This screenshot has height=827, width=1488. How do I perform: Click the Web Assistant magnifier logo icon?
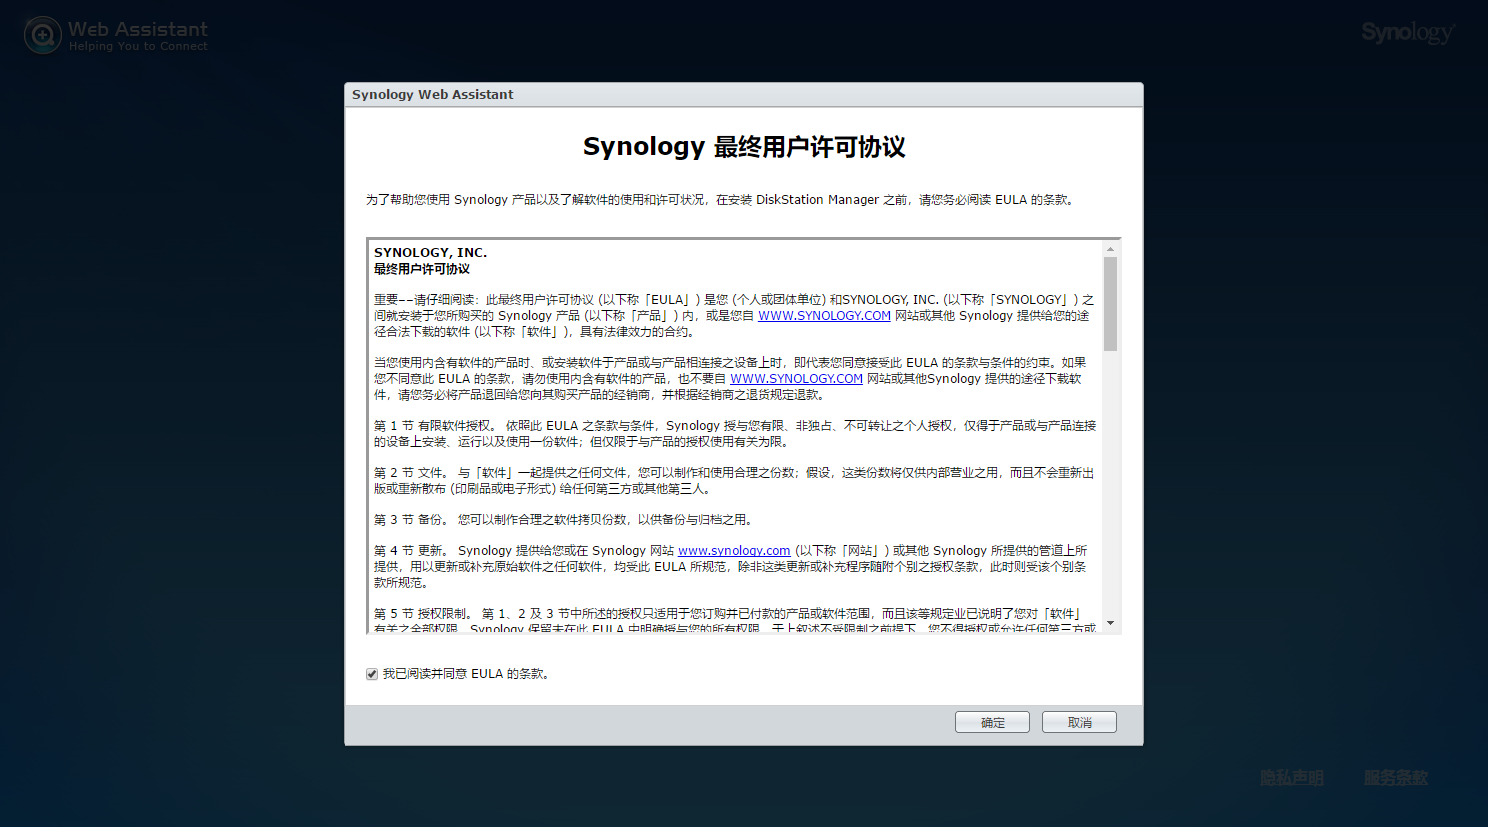click(43, 35)
